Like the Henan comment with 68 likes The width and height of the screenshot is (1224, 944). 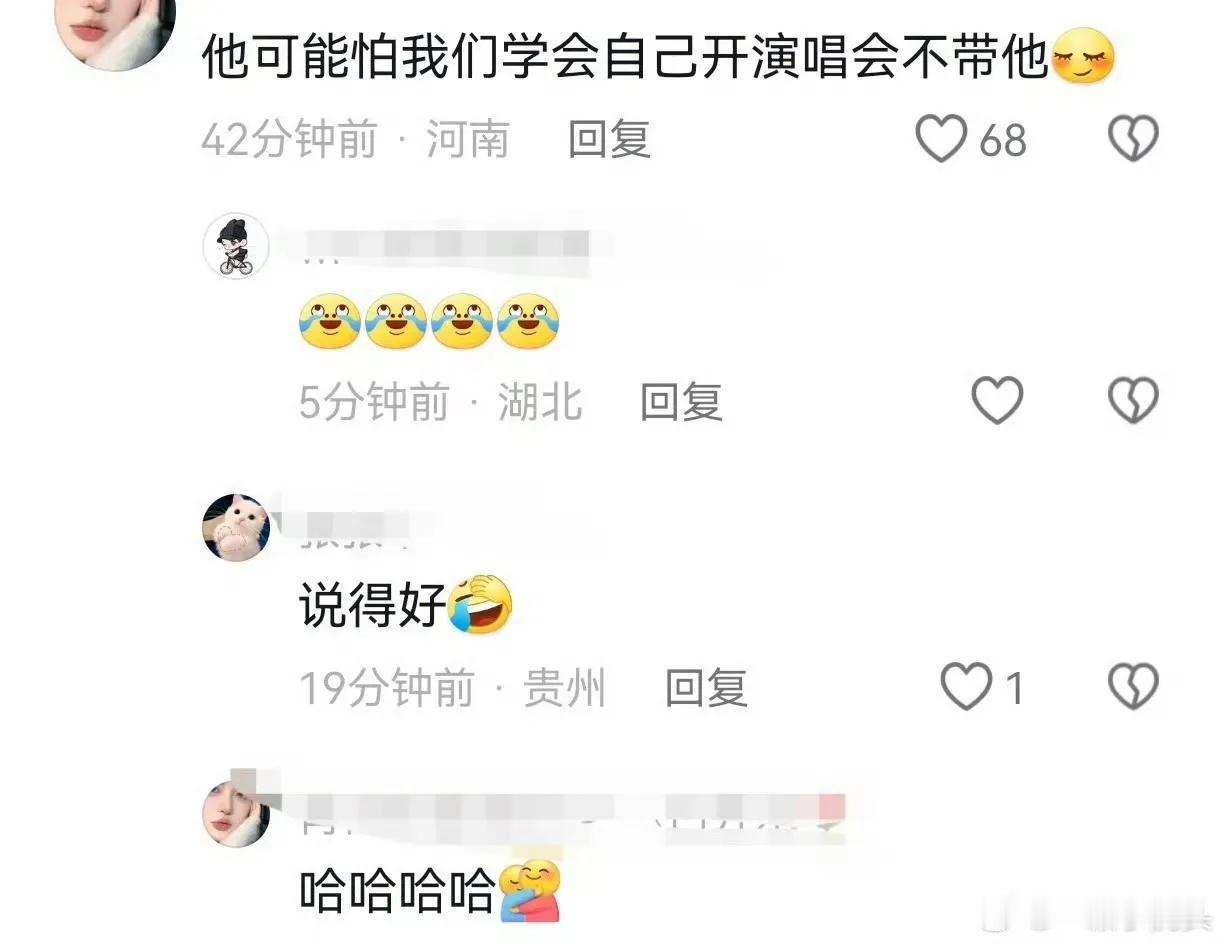[942, 139]
